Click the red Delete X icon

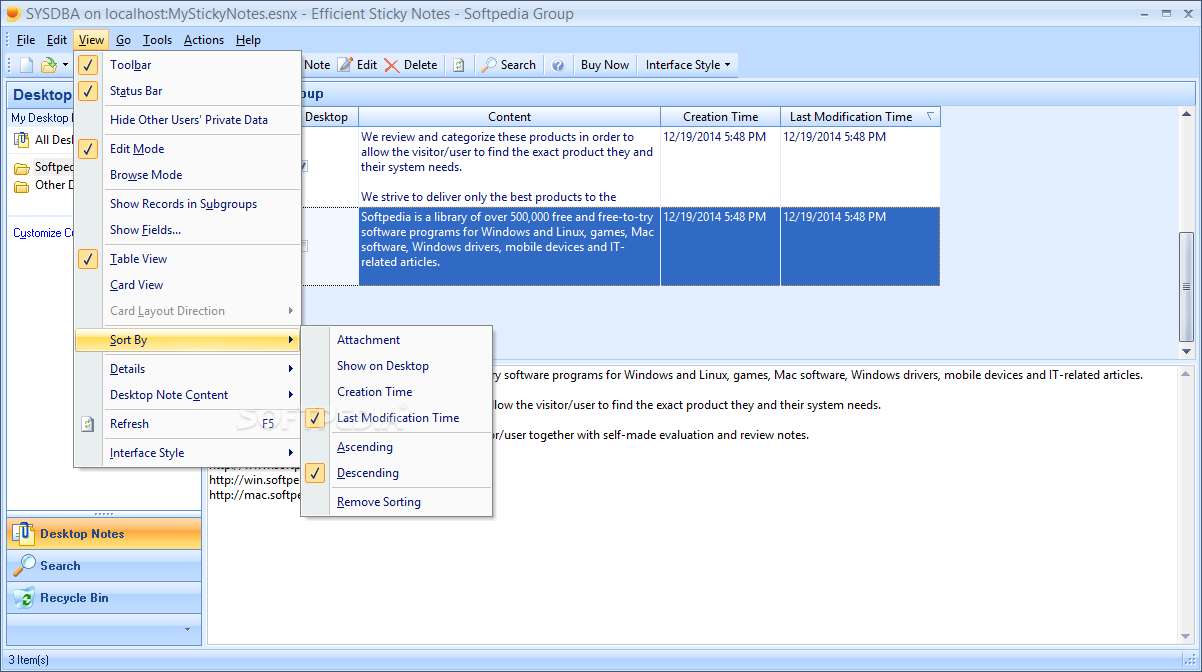tap(391, 65)
